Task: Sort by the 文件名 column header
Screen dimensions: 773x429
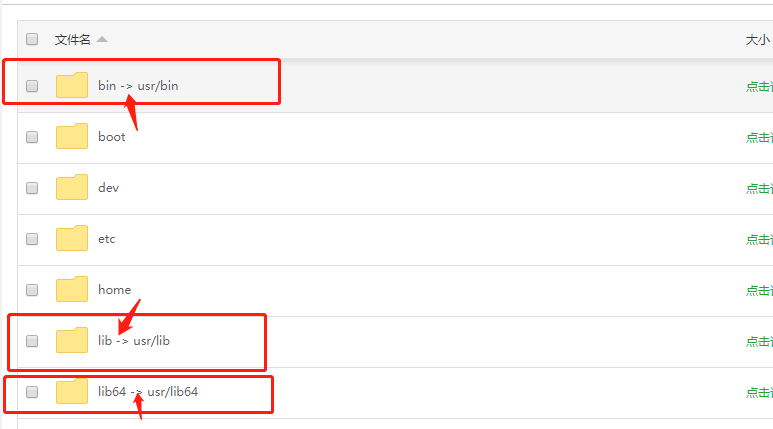Action: tap(72, 39)
